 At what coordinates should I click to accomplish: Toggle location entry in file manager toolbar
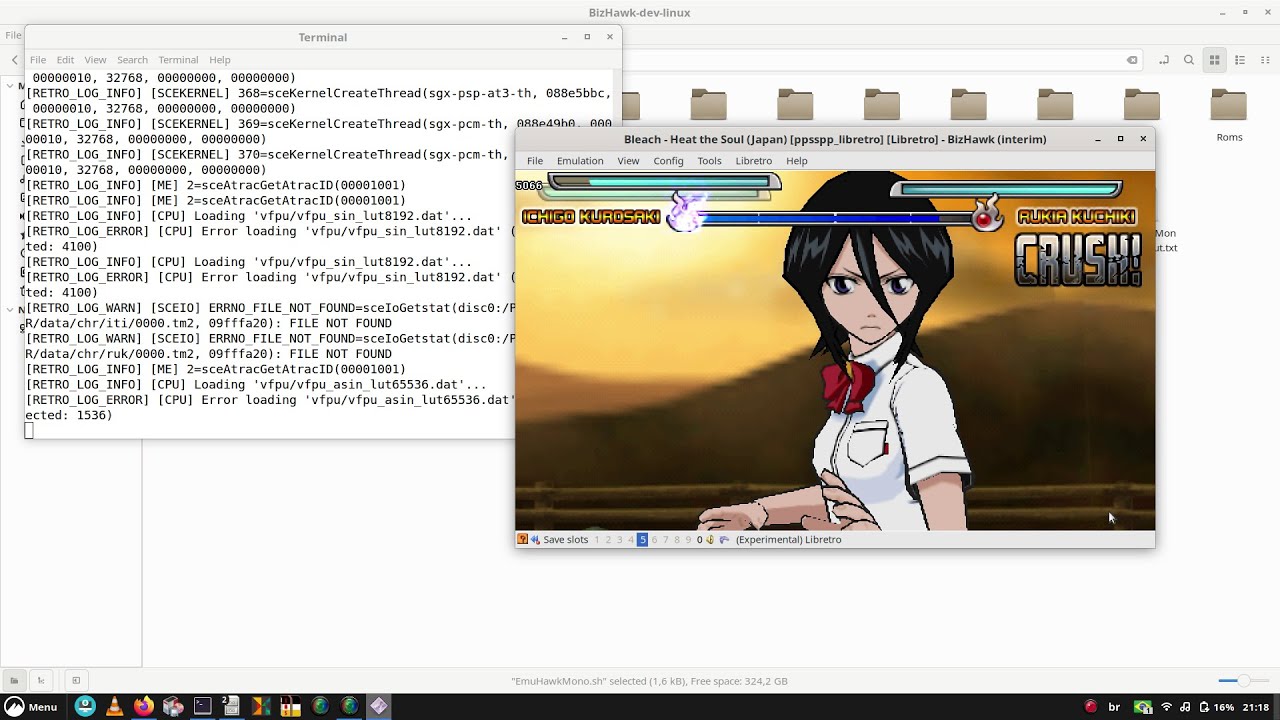(1164, 60)
